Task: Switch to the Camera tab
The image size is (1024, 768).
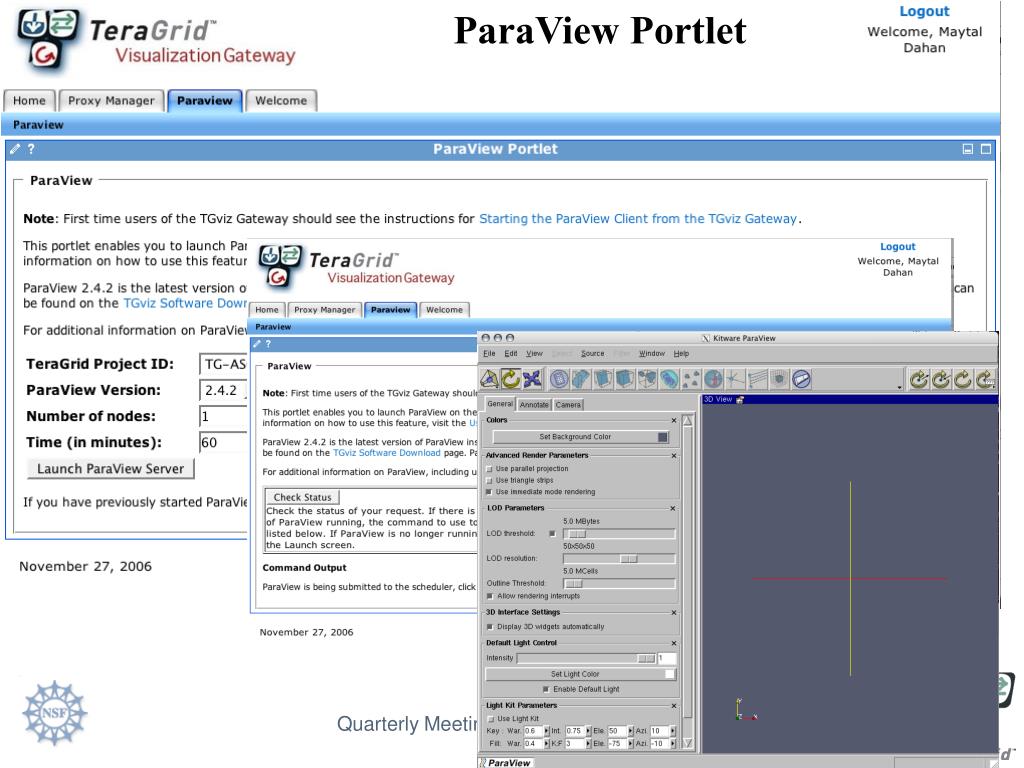Action: [x=568, y=405]
